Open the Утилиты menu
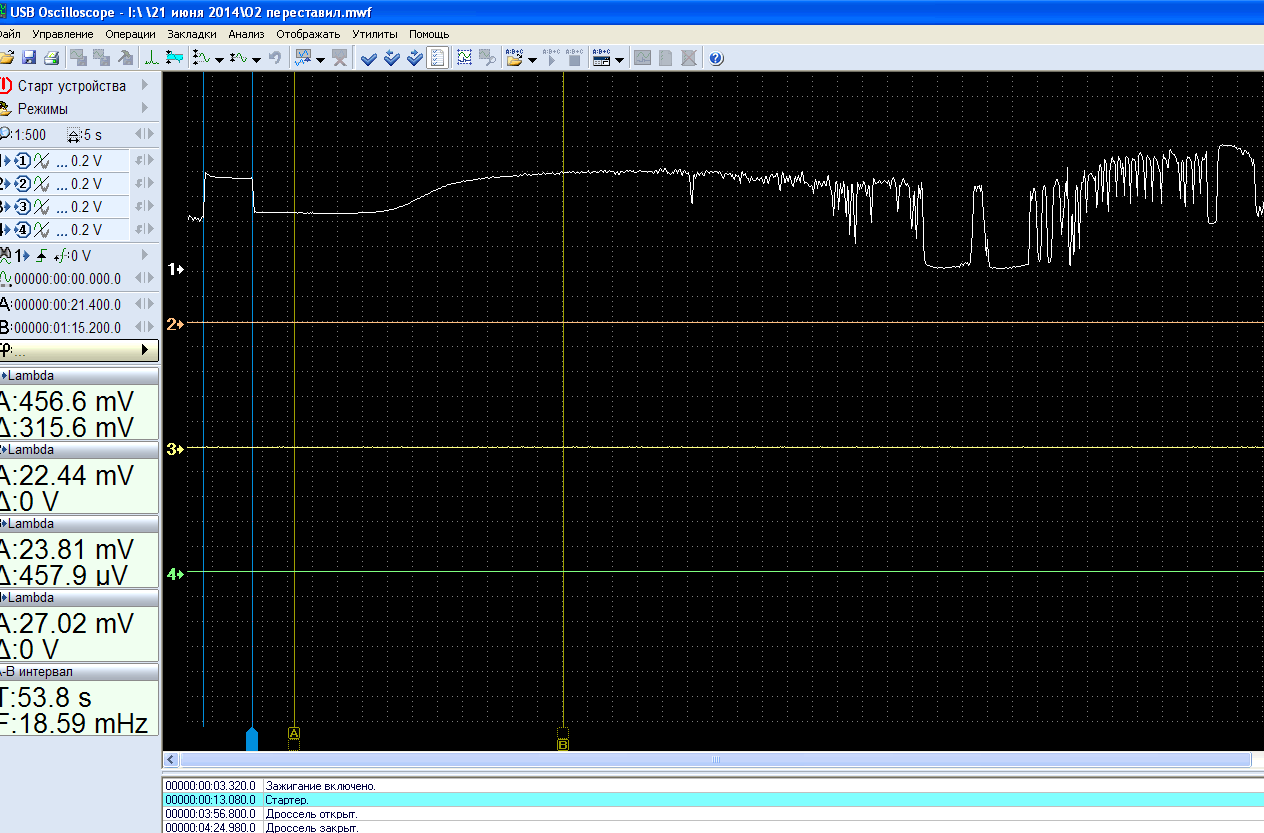The image size is (1264, 833). [374, 34]
